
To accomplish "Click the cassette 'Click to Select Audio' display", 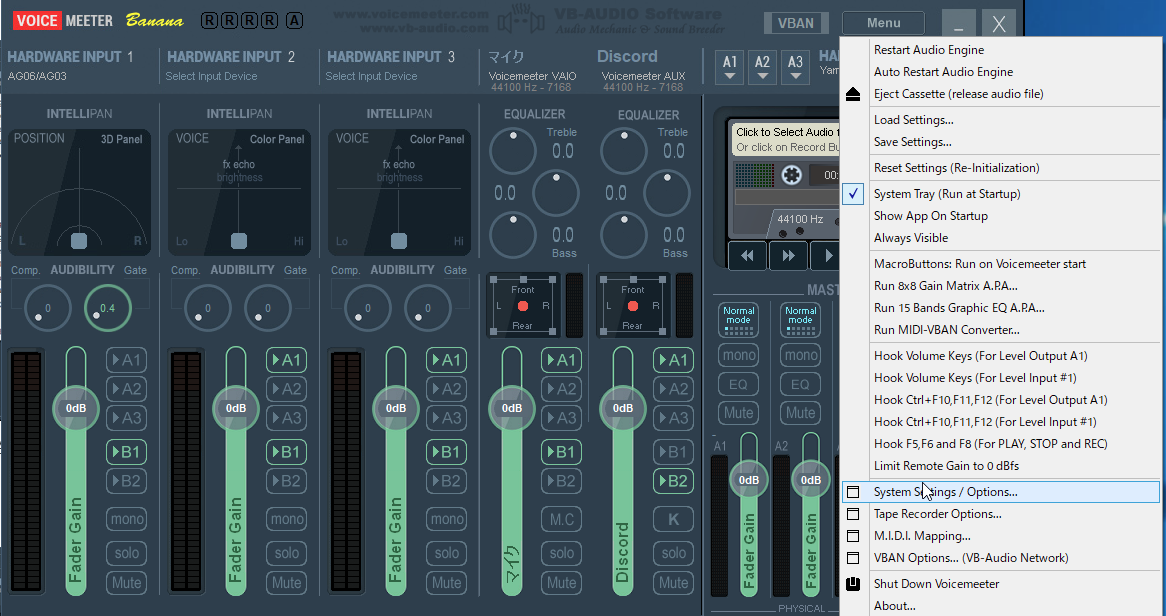I will 786,139.
